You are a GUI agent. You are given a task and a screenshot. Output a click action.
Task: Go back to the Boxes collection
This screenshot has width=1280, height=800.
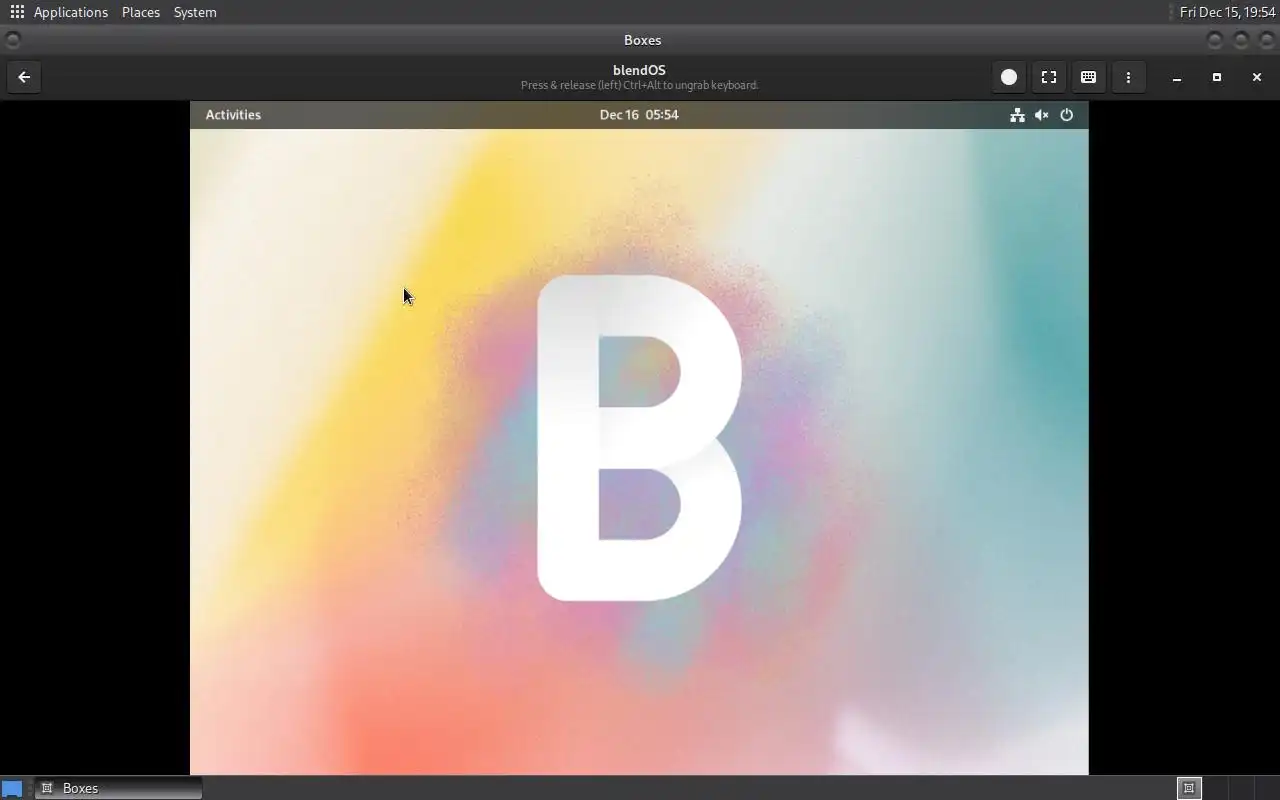[24, 77]
